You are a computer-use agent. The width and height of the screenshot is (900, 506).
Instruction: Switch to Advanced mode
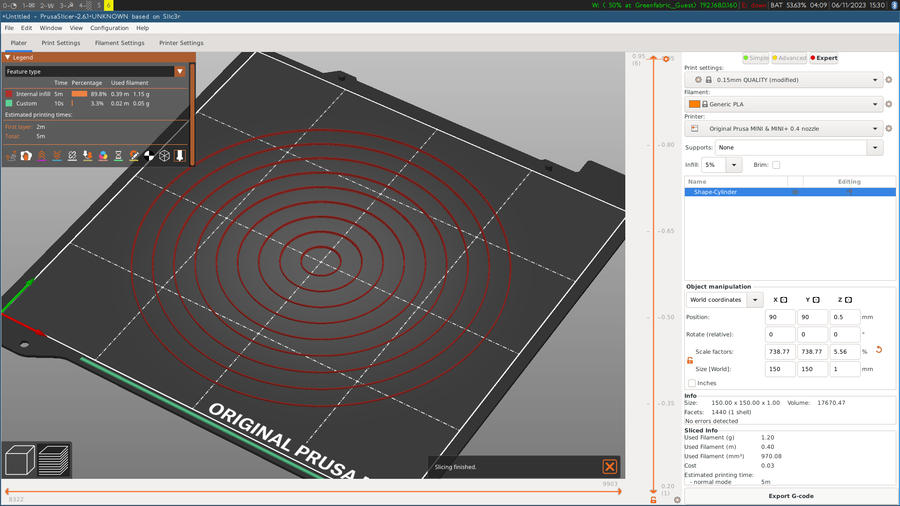(x=789, y=58)
